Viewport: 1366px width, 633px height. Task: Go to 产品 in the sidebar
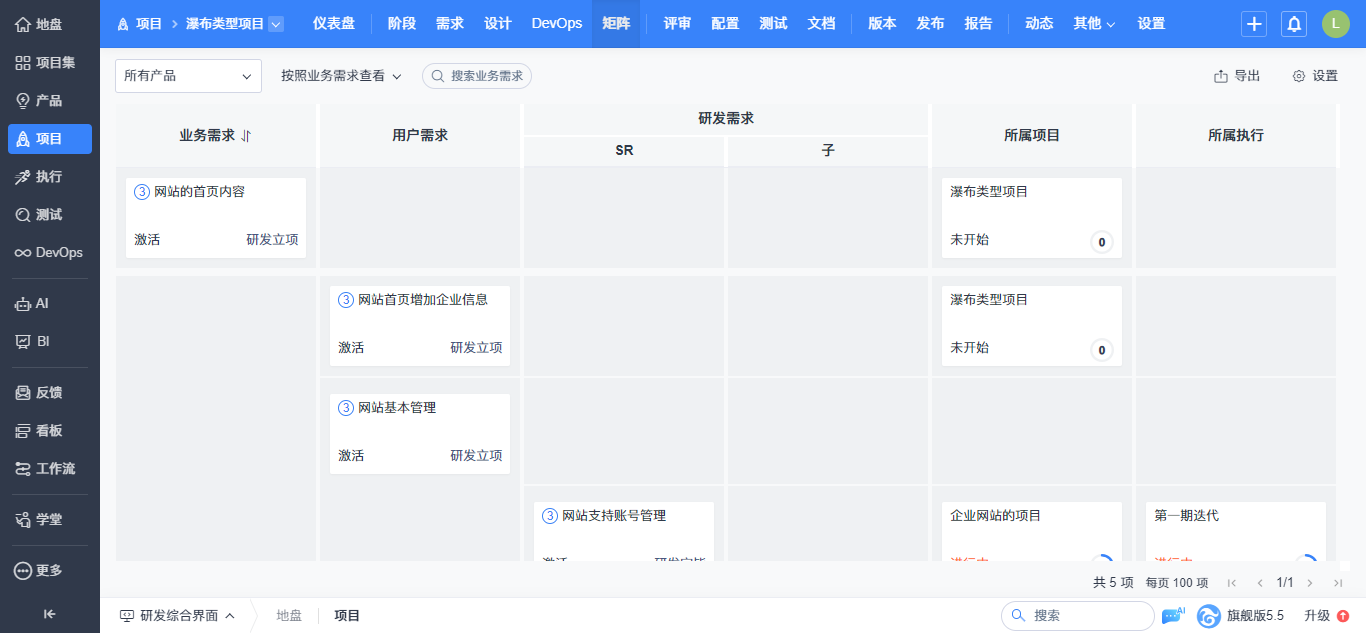50,100
